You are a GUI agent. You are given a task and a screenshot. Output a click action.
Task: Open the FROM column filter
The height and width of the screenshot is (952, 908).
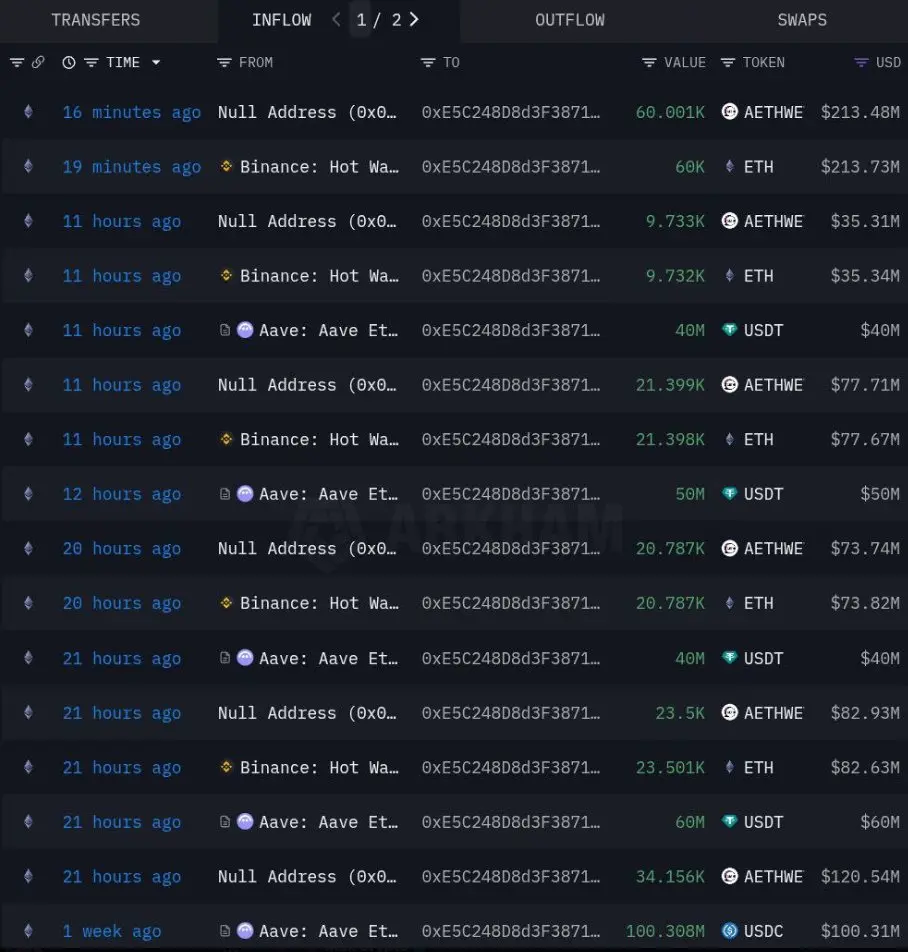click(x=224, y=62)
